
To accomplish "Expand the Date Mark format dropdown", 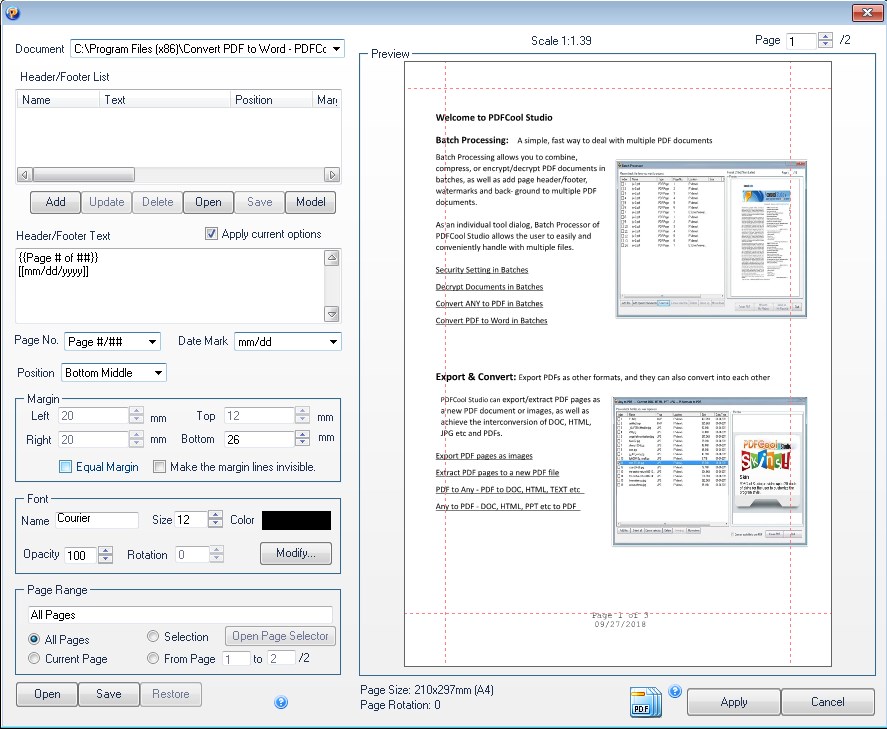I will pyautogui.click(x=333, y=342).
